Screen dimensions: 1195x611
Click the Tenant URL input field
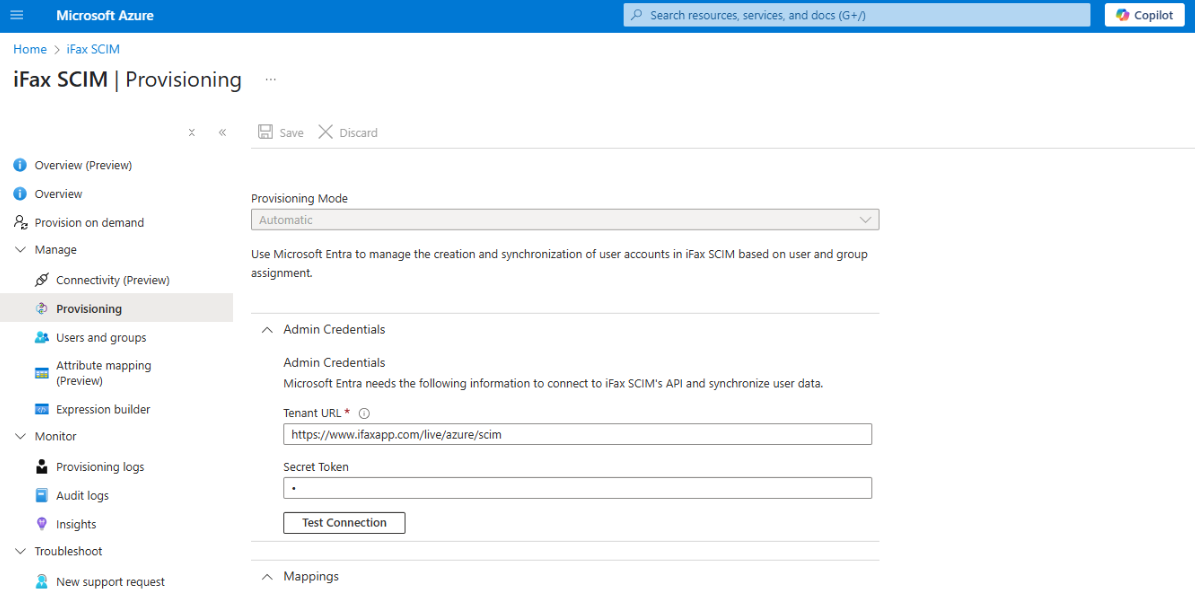[x=577, y=434]
